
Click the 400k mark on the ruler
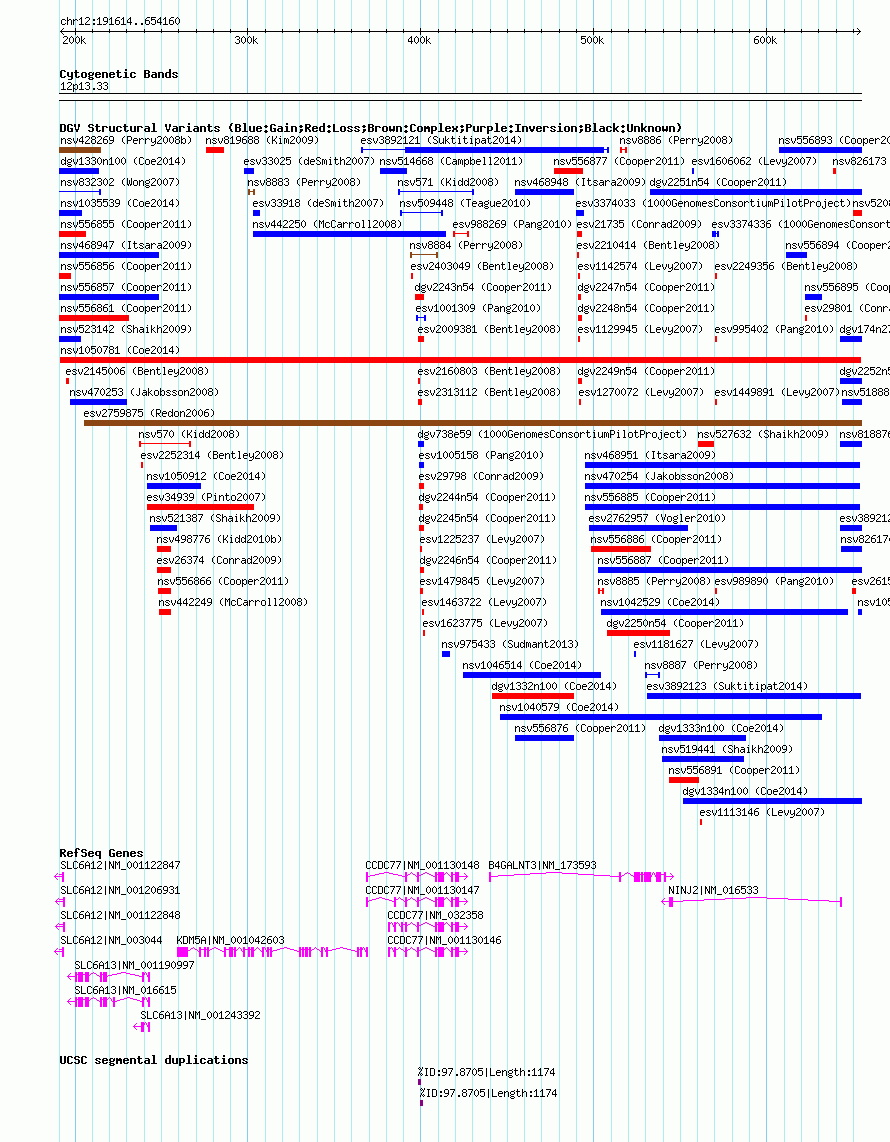pos(419,40)
